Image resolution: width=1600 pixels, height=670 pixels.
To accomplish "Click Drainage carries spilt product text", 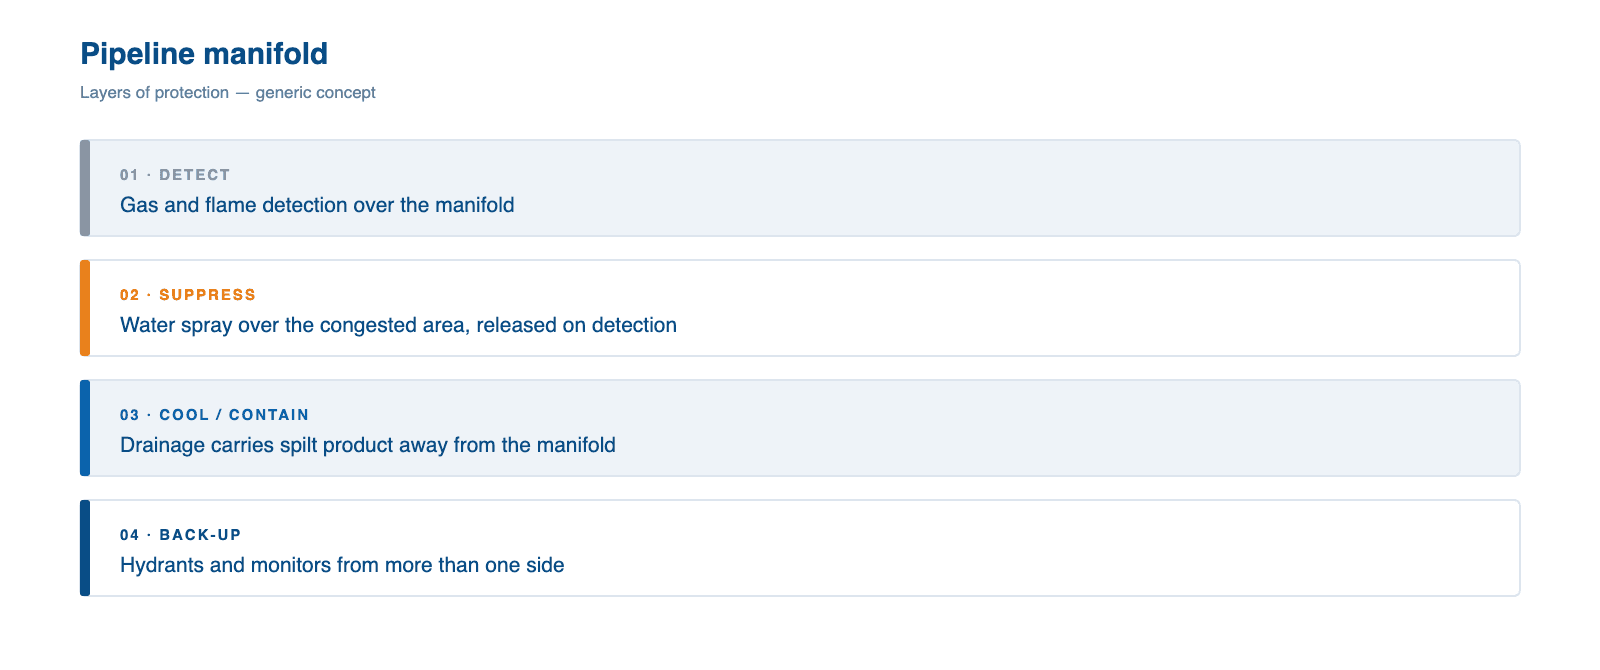I will point(368,445).
